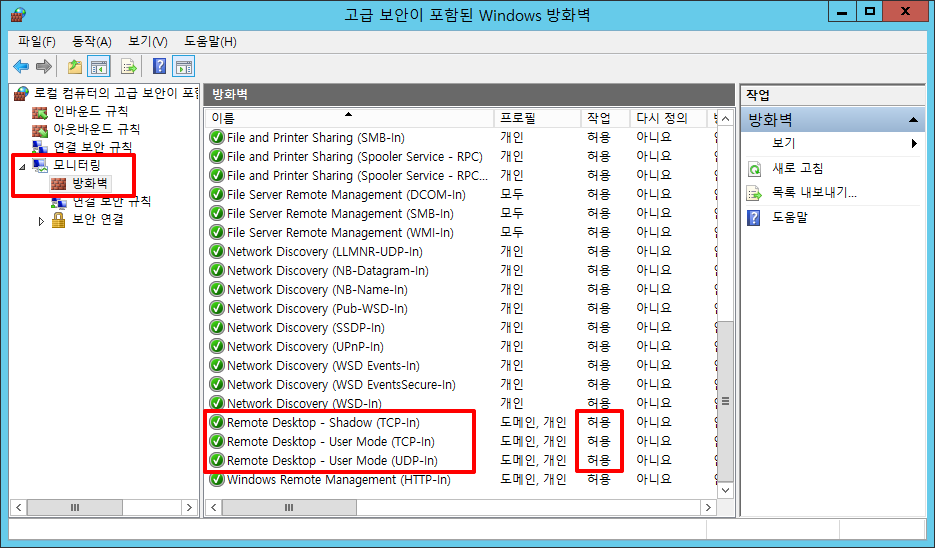Sort by the 프로필 column header
The width and height of the screenshot is (935, 548).
pos(537,118)
